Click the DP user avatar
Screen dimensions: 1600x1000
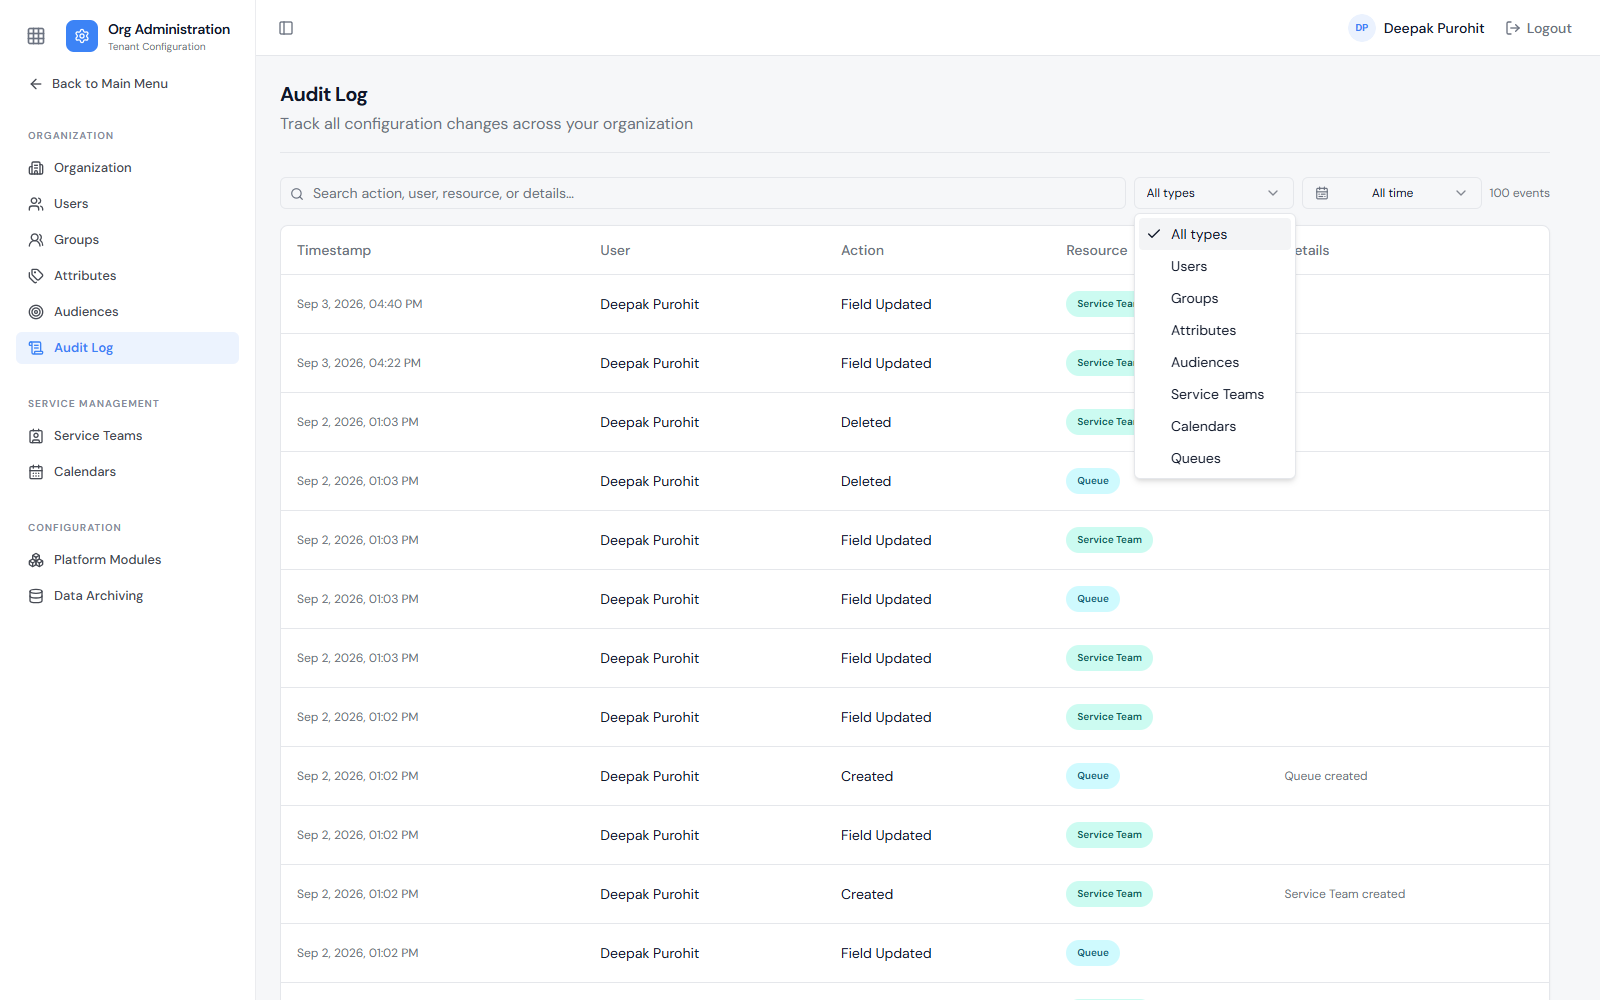(x=1361, y=28)
